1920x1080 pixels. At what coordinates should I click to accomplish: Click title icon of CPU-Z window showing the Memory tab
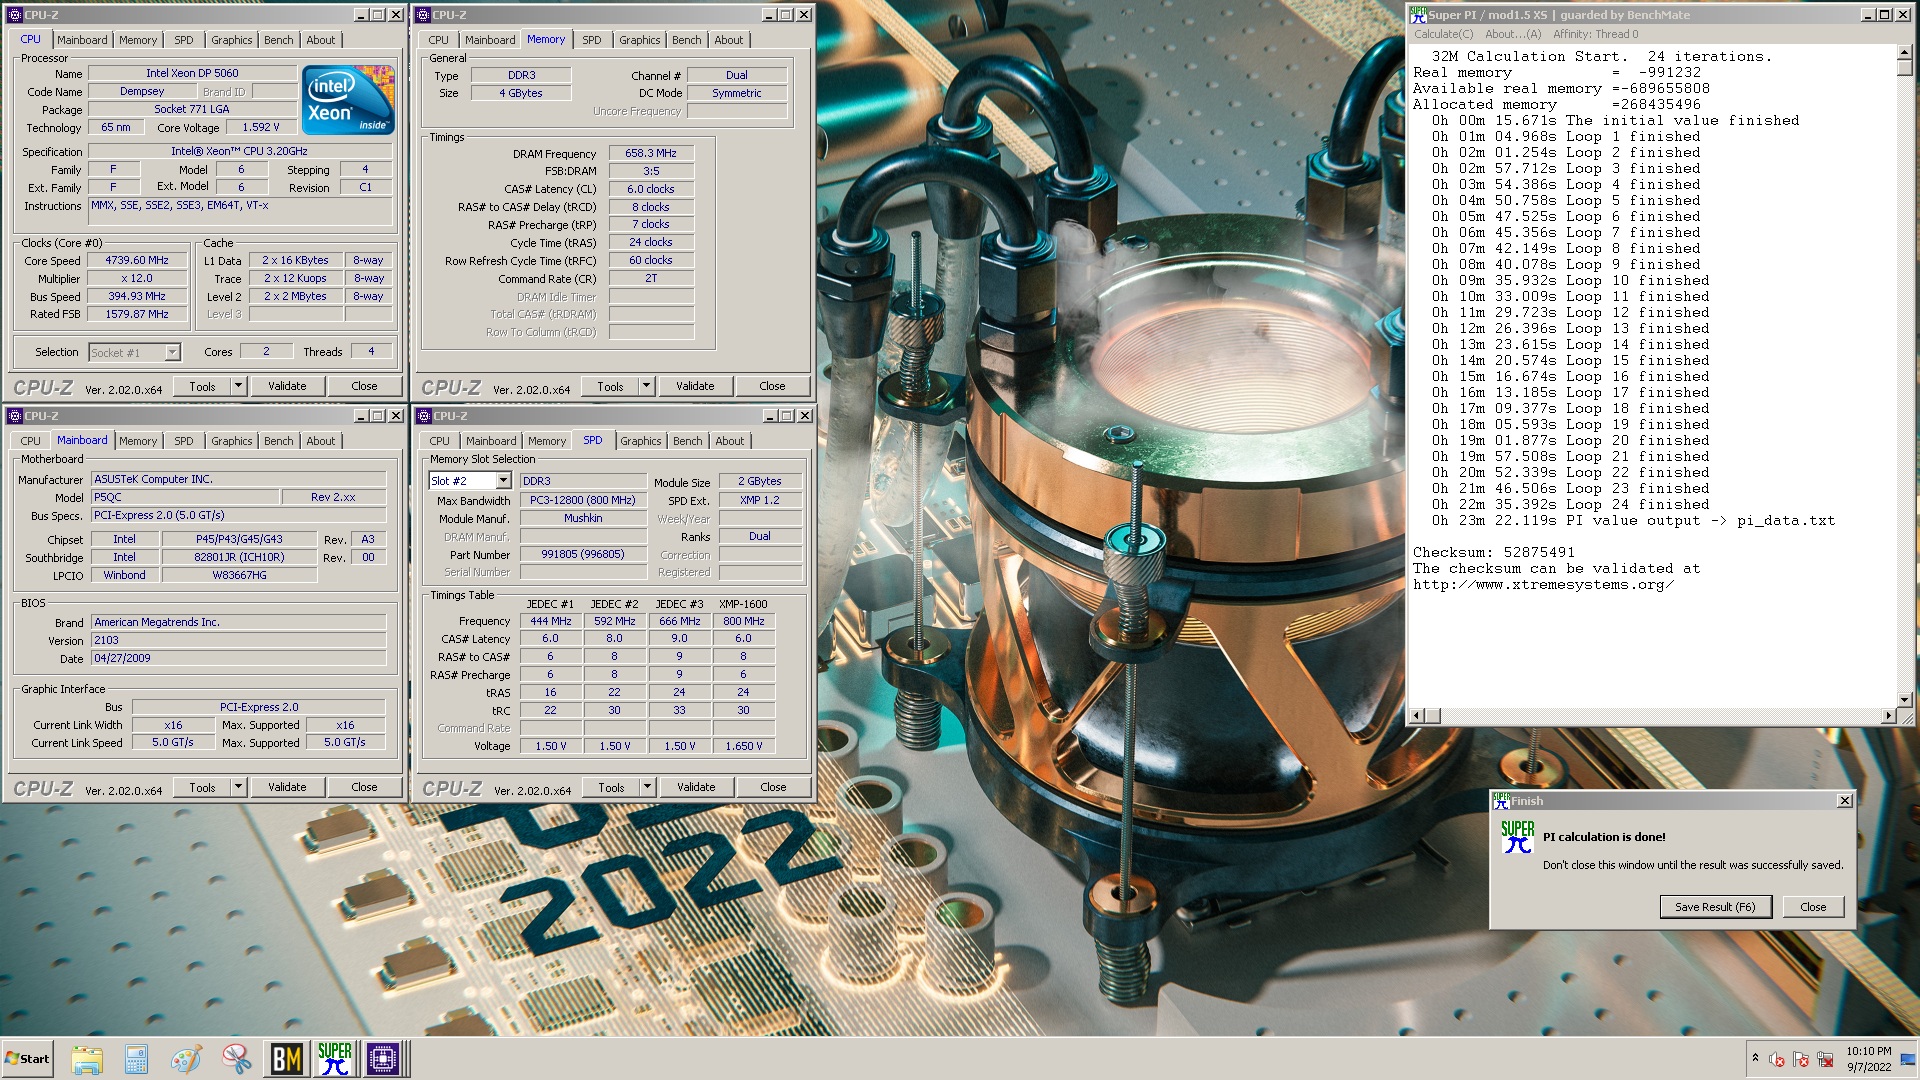click(x=424, y=15)
